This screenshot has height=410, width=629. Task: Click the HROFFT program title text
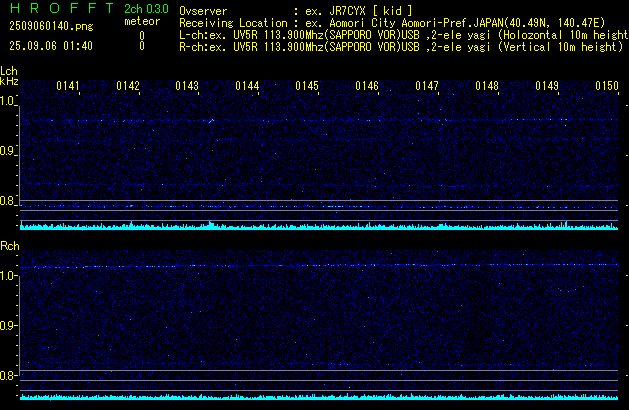coord(62,8)
